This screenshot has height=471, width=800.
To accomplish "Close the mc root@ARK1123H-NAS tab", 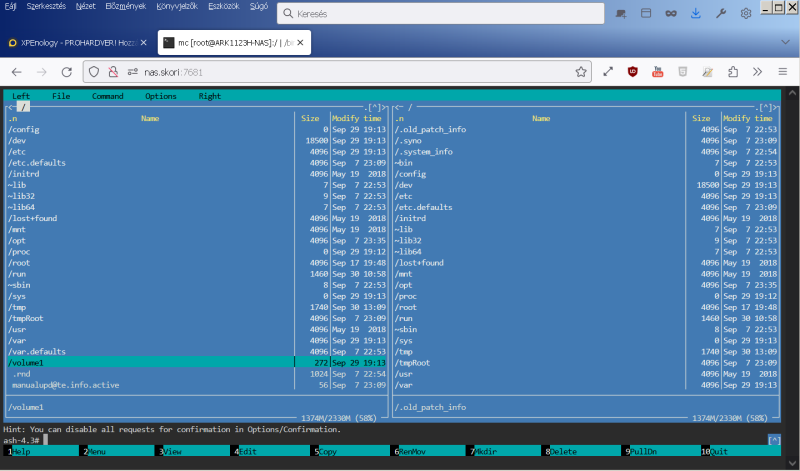I will coord(300,43).
